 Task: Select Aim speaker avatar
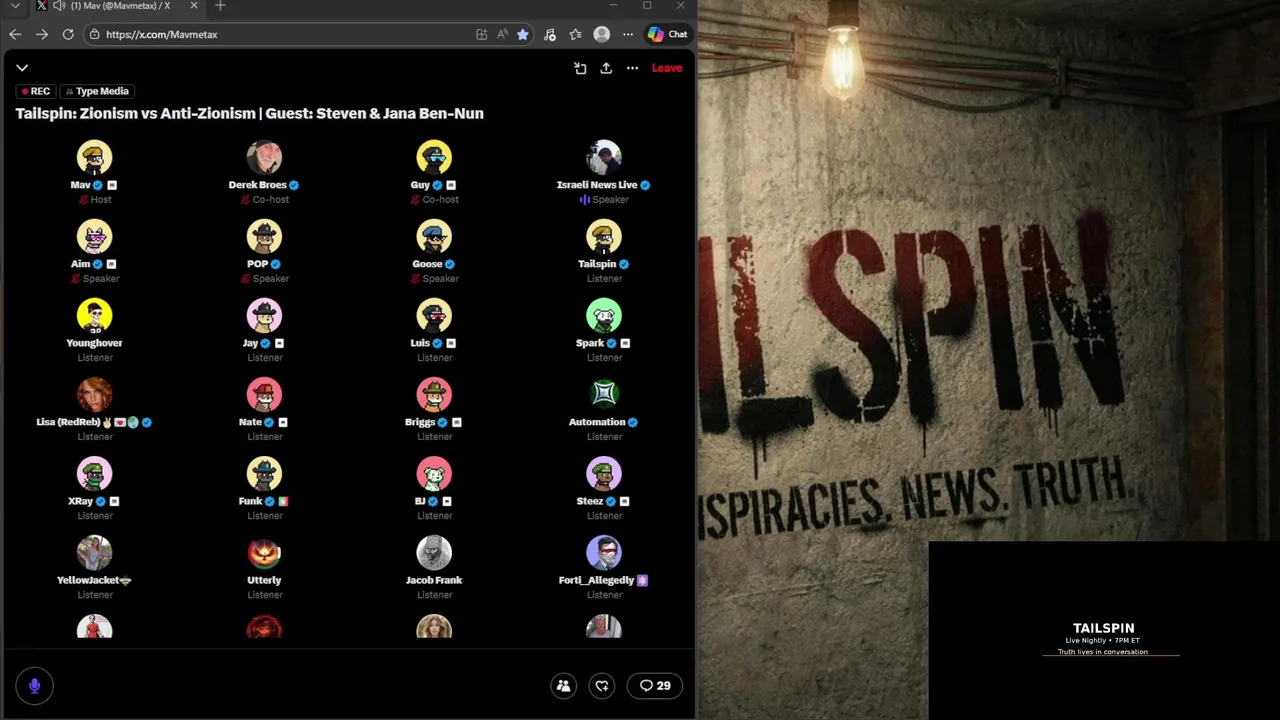[95, 237]
